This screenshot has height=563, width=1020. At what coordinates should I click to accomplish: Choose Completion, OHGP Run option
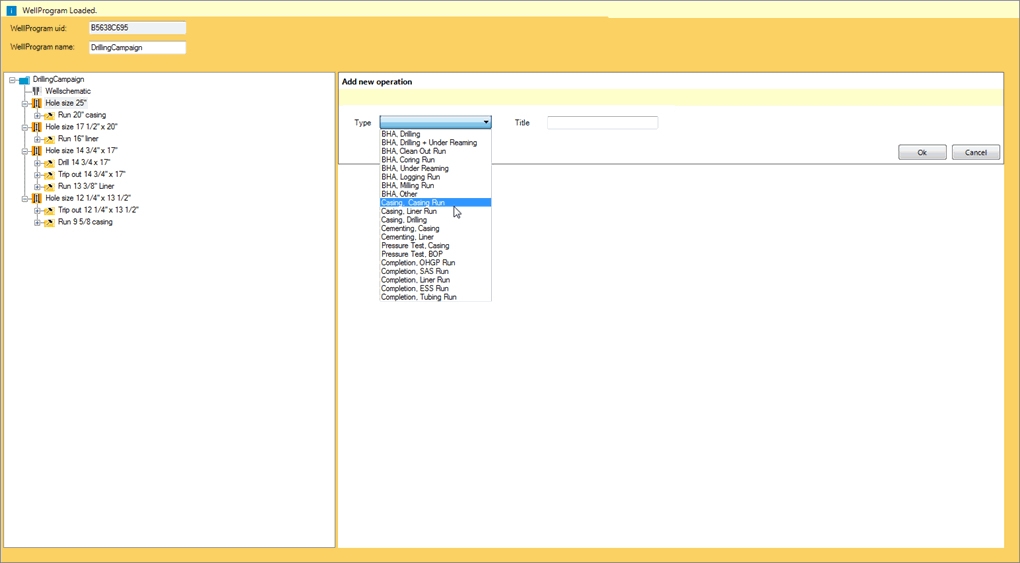pyautogui.click(x=435, y=263)
